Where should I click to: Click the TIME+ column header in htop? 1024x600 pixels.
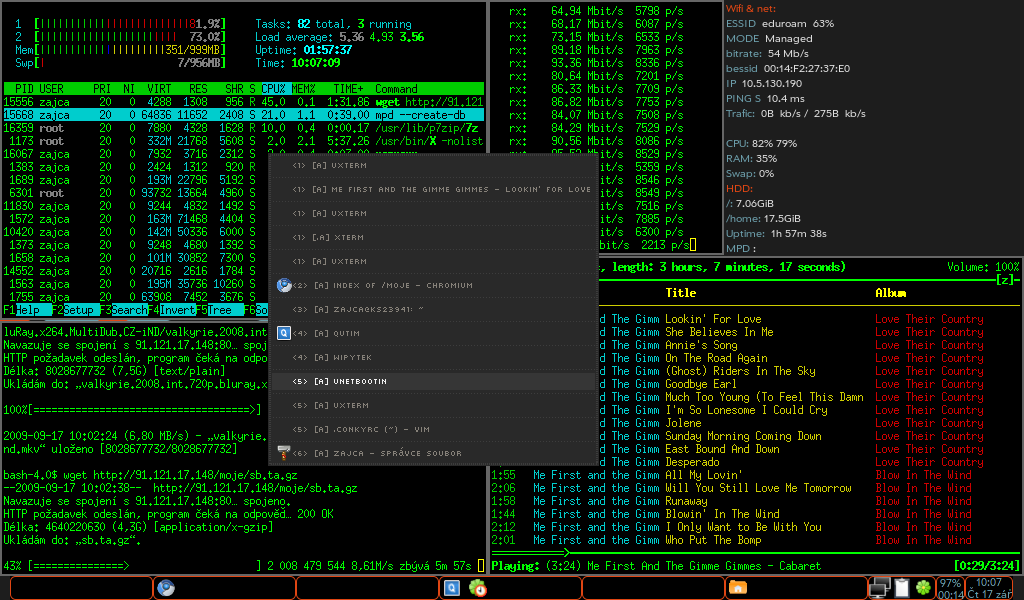pyautogui.click(x=348, y=89)
